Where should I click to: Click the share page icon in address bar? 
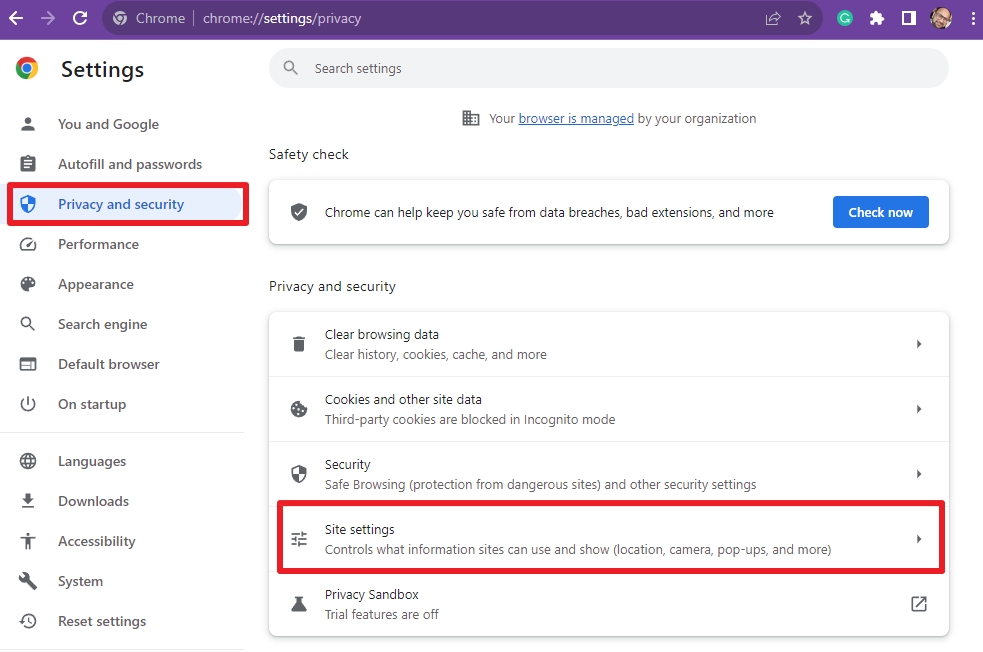click(x=773, y=18)
